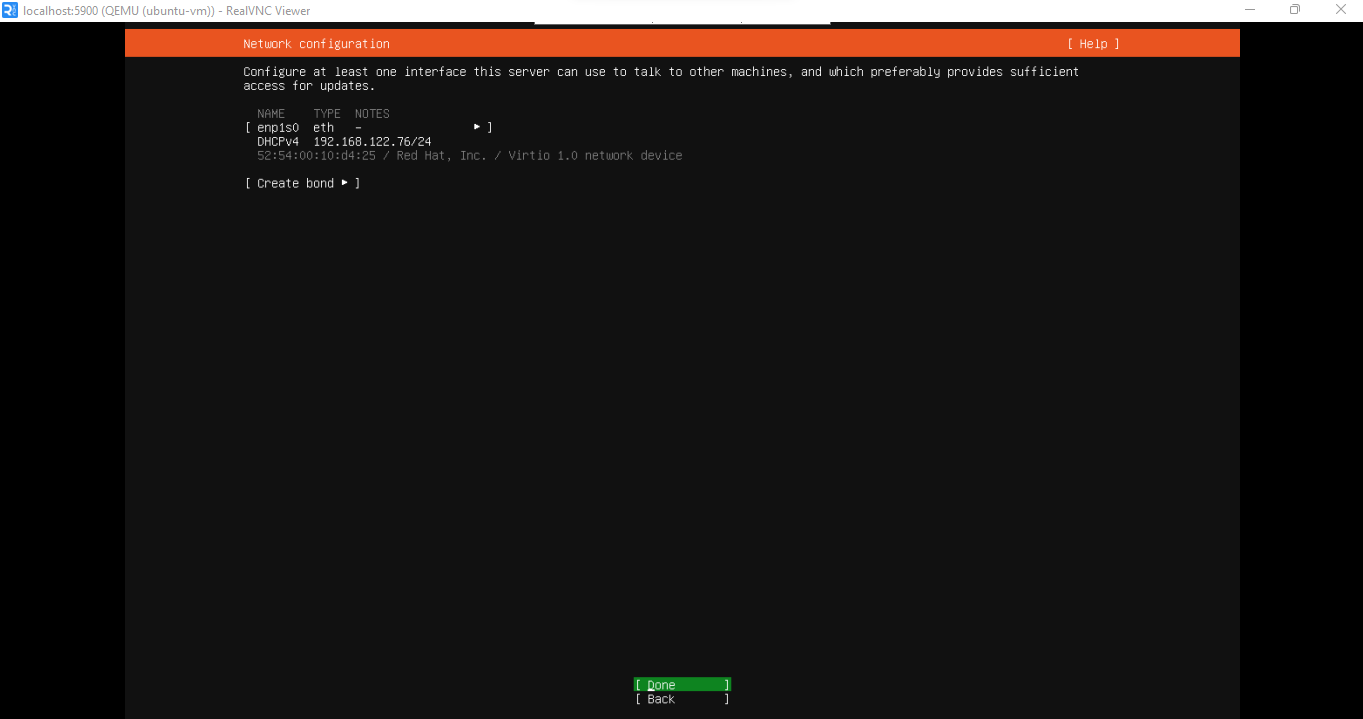
Task: Click the DHCPv4 label
Action: [x=278, y=142]
